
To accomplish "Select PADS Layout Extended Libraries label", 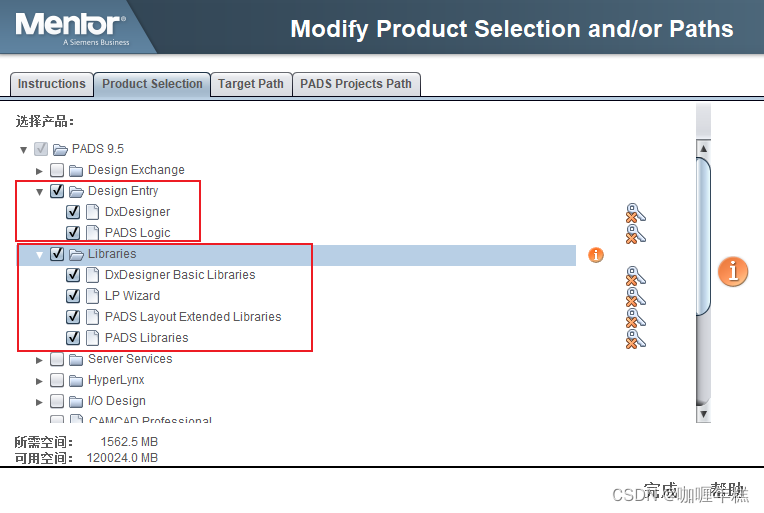I will click(193, 317).
